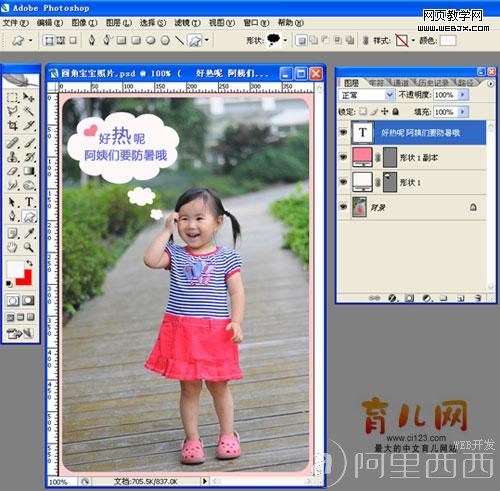
Task: Select the Eraser tool
Action: tap(13, 171)
